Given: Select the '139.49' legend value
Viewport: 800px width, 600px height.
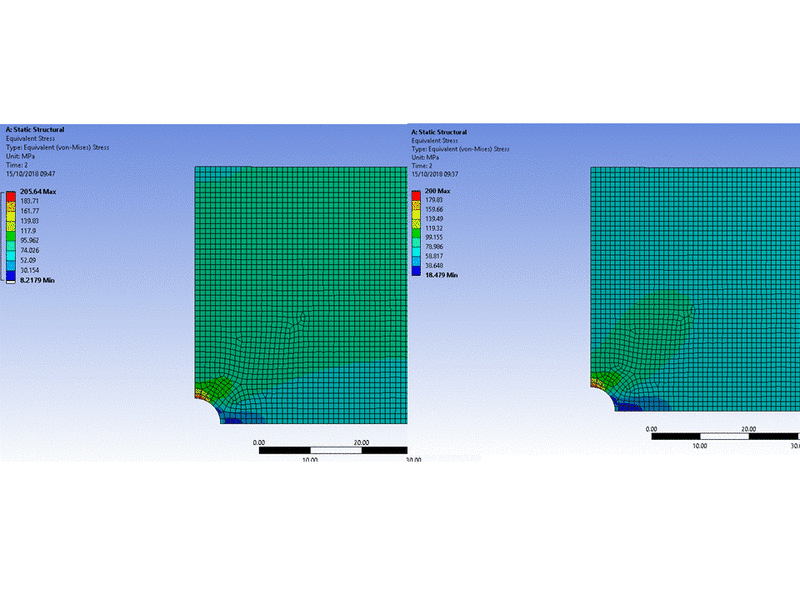Looking at the screenshot, I should click(x=434, y=219).
